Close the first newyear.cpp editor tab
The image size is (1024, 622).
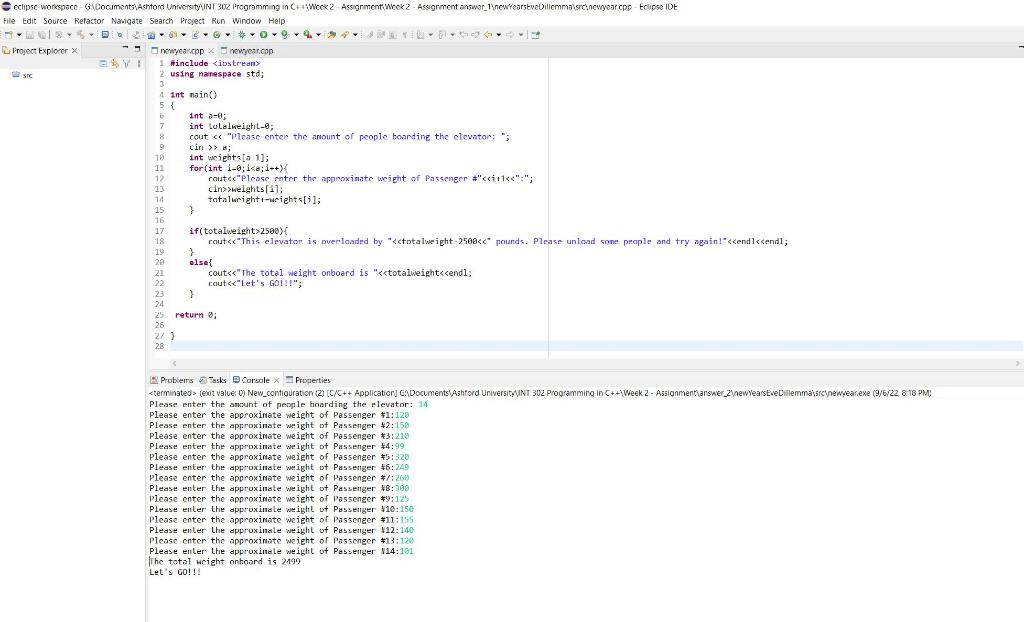click(211, 50)
